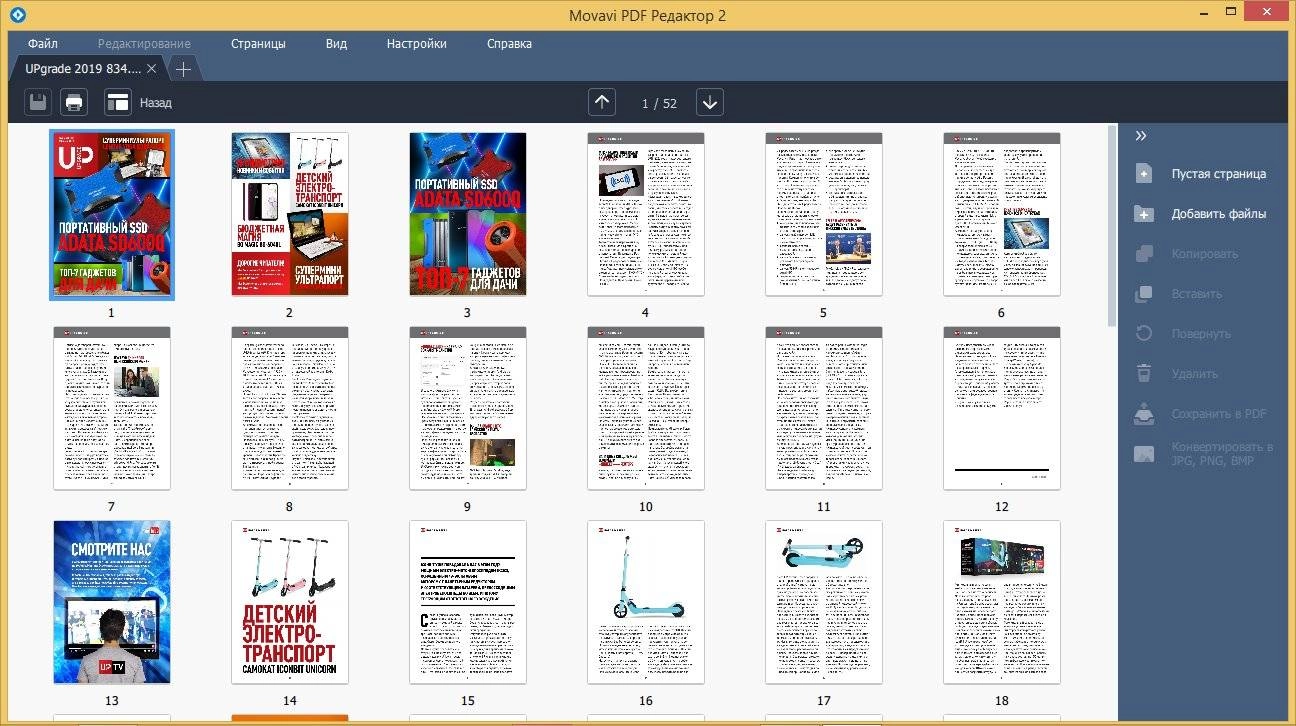The image size is (1296, 726).
Task: Click Пустая страница in sidebar
Action: pos(1219,173)
